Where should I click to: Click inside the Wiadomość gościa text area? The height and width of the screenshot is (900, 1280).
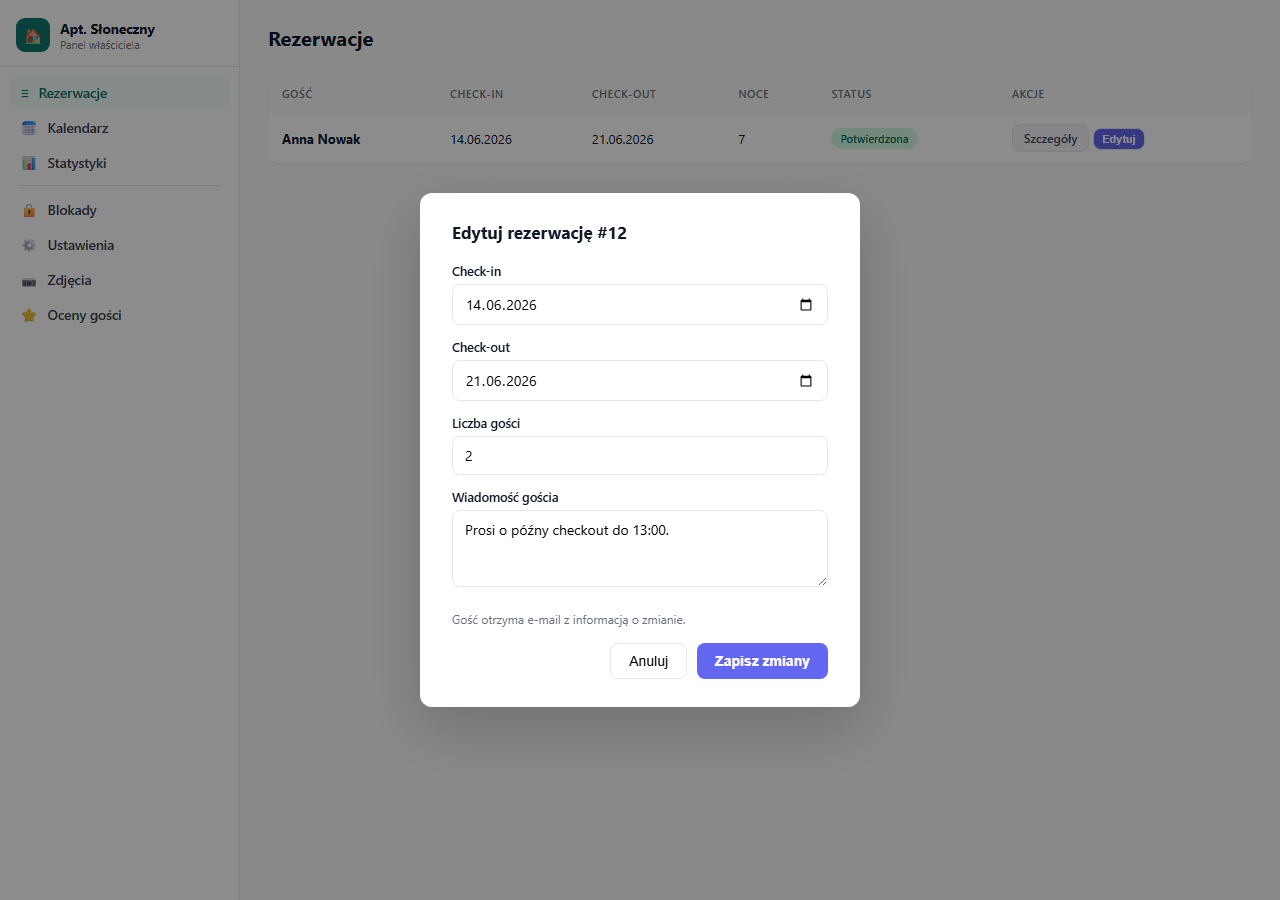tap(640, 549)
